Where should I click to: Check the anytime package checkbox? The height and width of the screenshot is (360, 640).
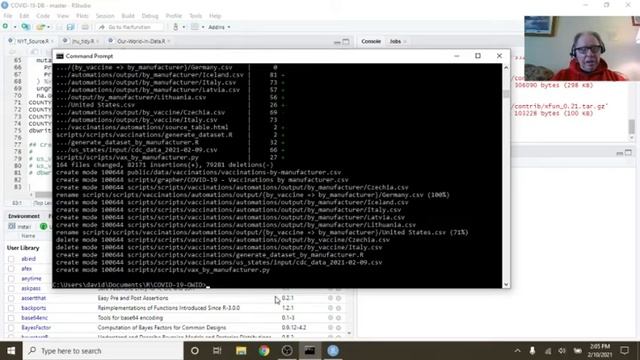point(11,279)
